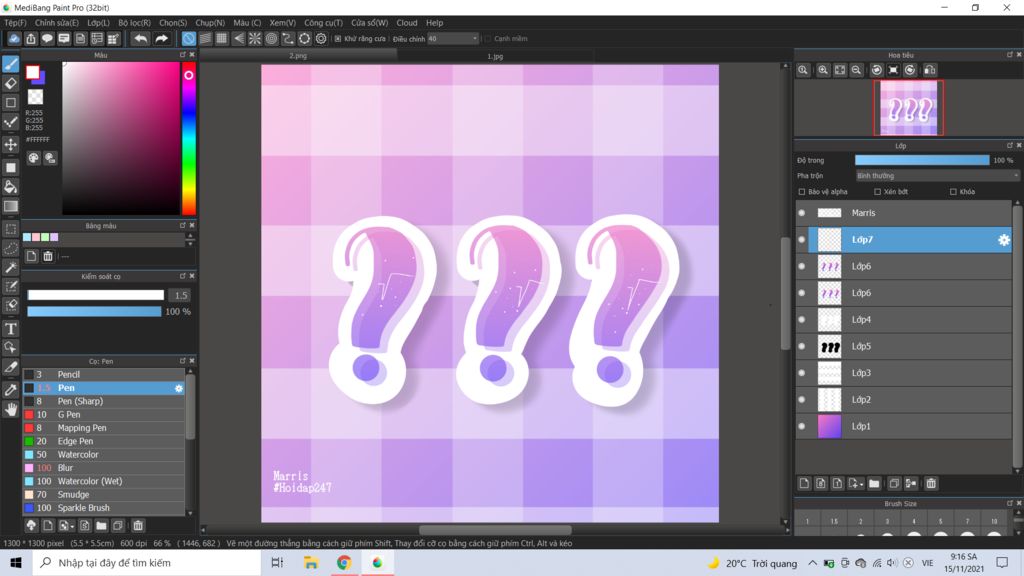Toggle the Khóa lock checkbox
1024x576 pixels.
coord(953,191)
